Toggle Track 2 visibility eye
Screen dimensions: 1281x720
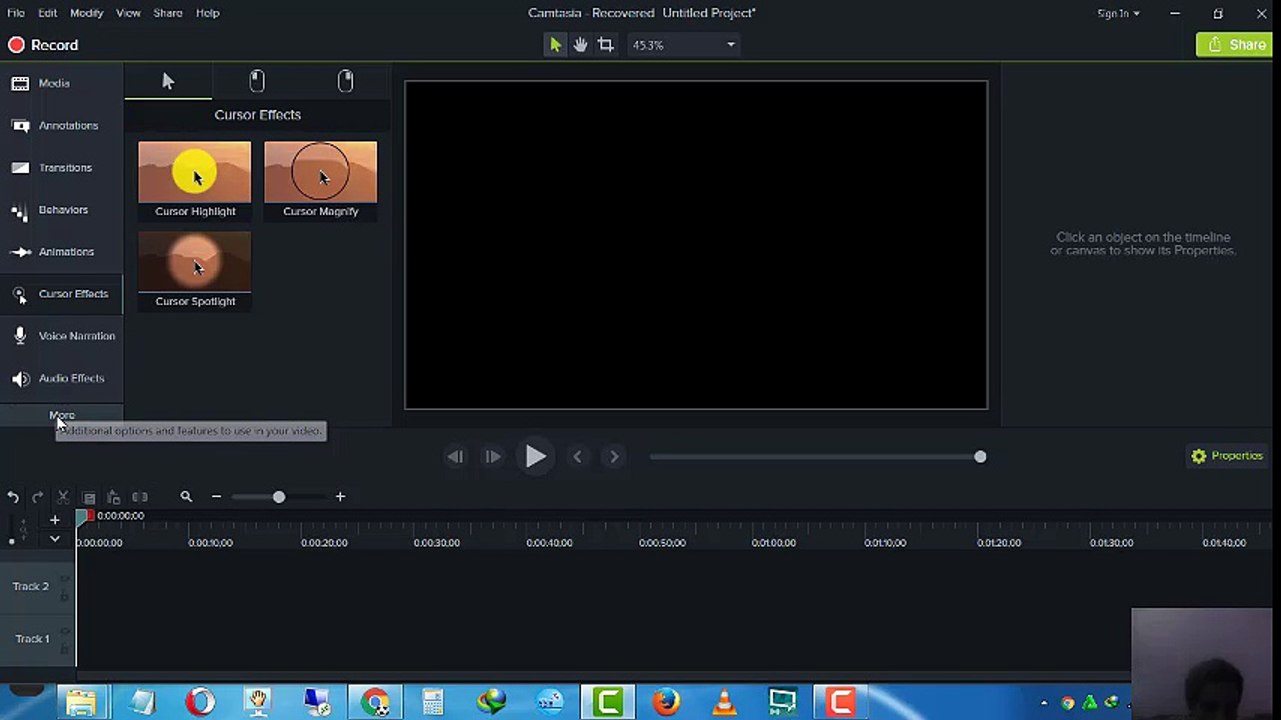pos(65,579)
